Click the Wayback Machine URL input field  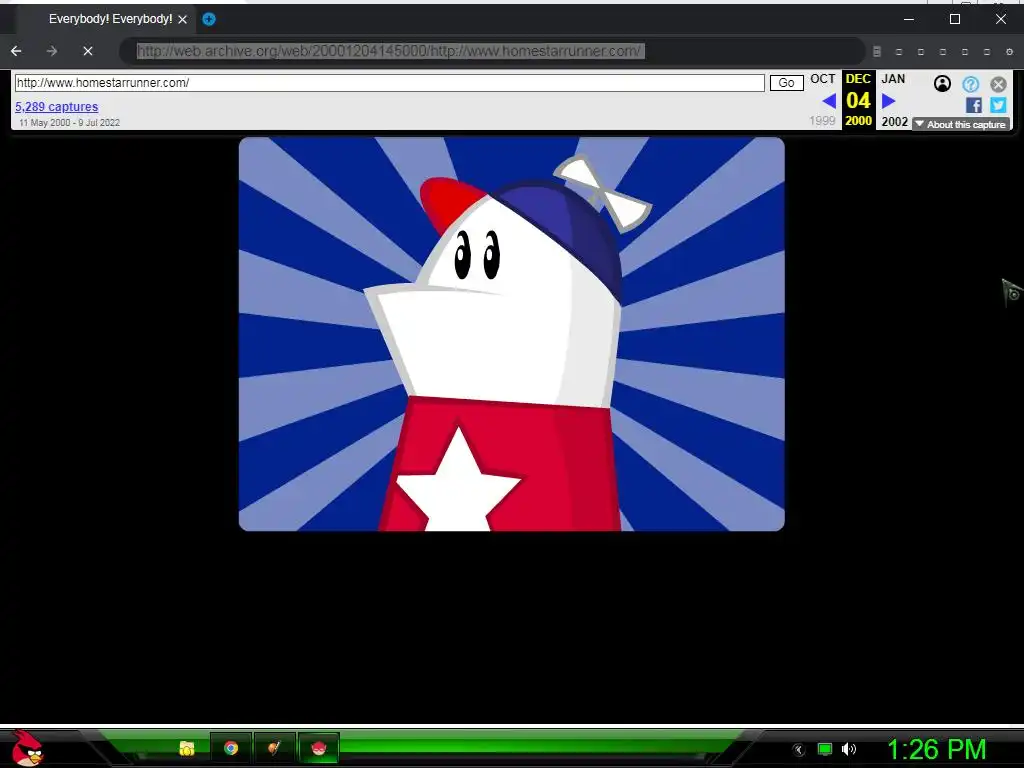389,83
